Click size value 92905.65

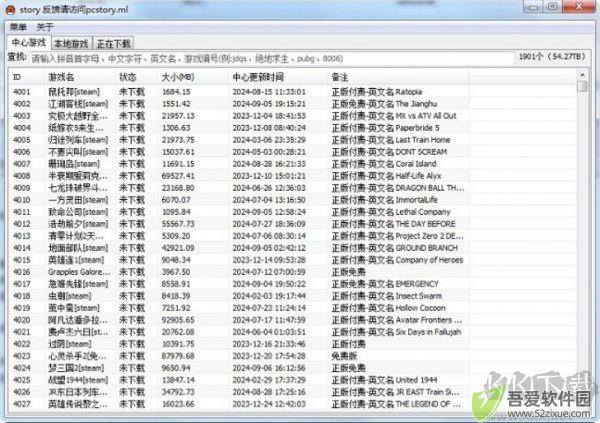coord(178,320)
